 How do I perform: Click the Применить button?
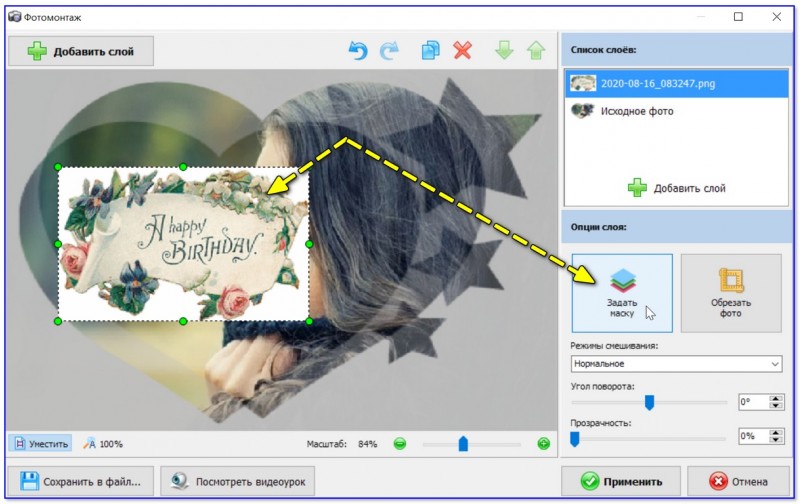point(621,481)
